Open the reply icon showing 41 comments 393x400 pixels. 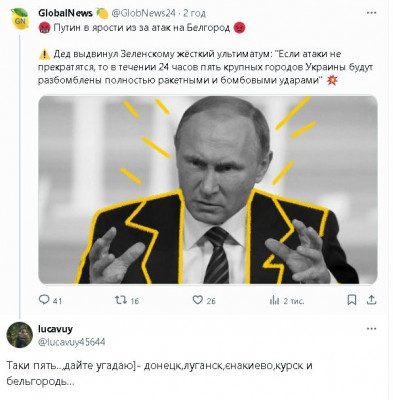coord(44,300)
